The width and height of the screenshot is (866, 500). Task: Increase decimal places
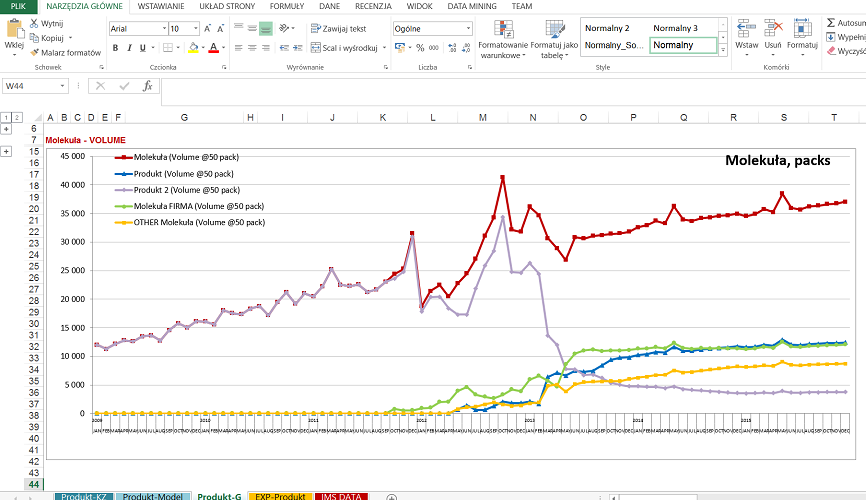452,48
